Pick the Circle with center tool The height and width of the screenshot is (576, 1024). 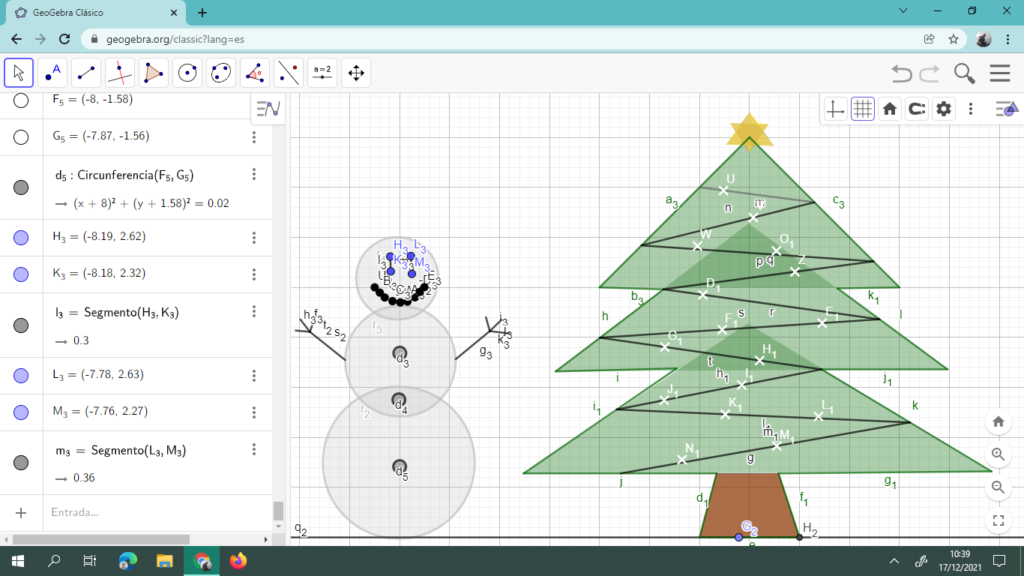tap(187, 73)
